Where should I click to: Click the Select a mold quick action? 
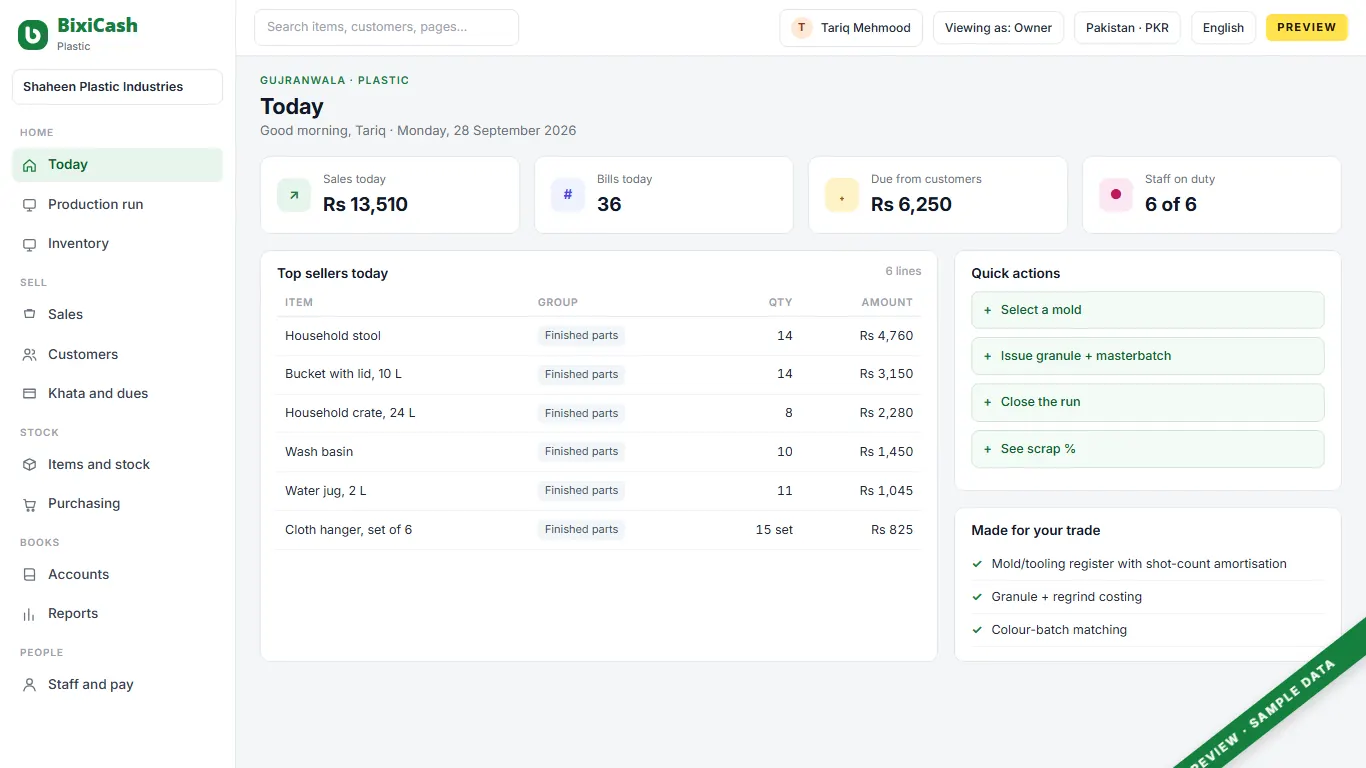pos(1148,310)
